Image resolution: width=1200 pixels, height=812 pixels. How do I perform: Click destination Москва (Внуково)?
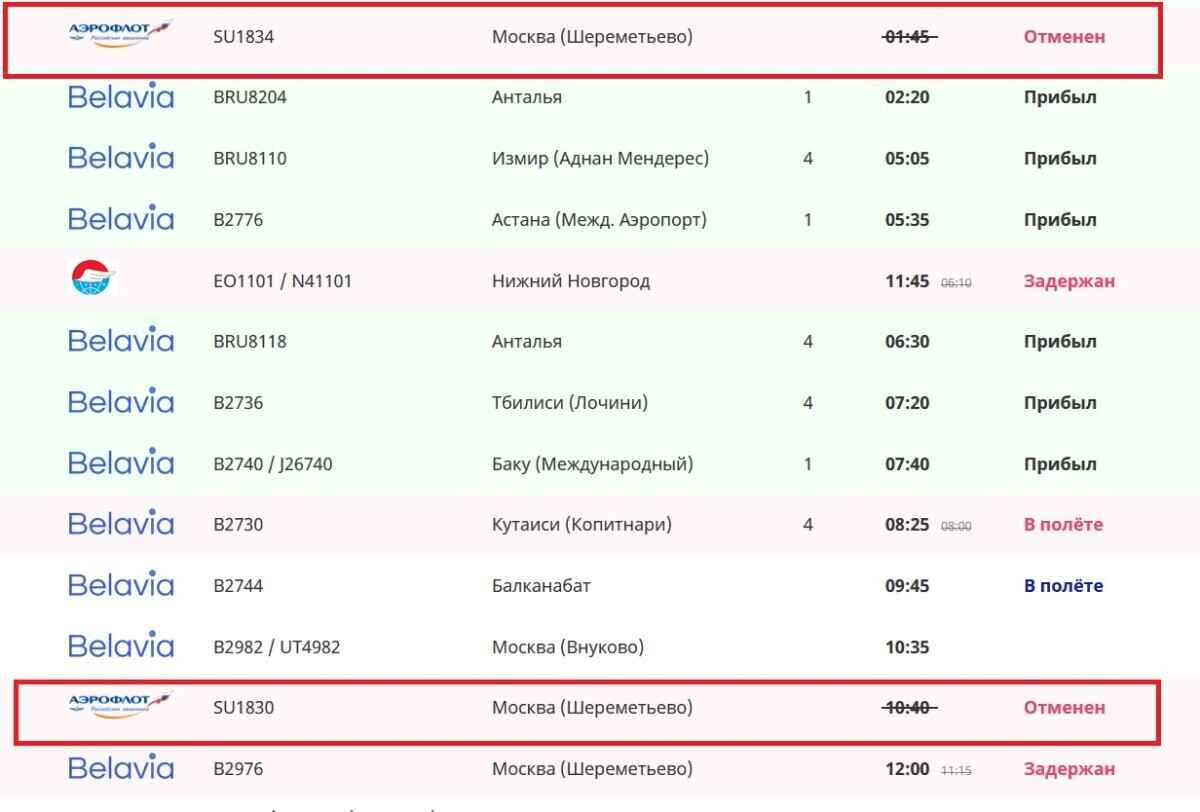click(568, 647)
